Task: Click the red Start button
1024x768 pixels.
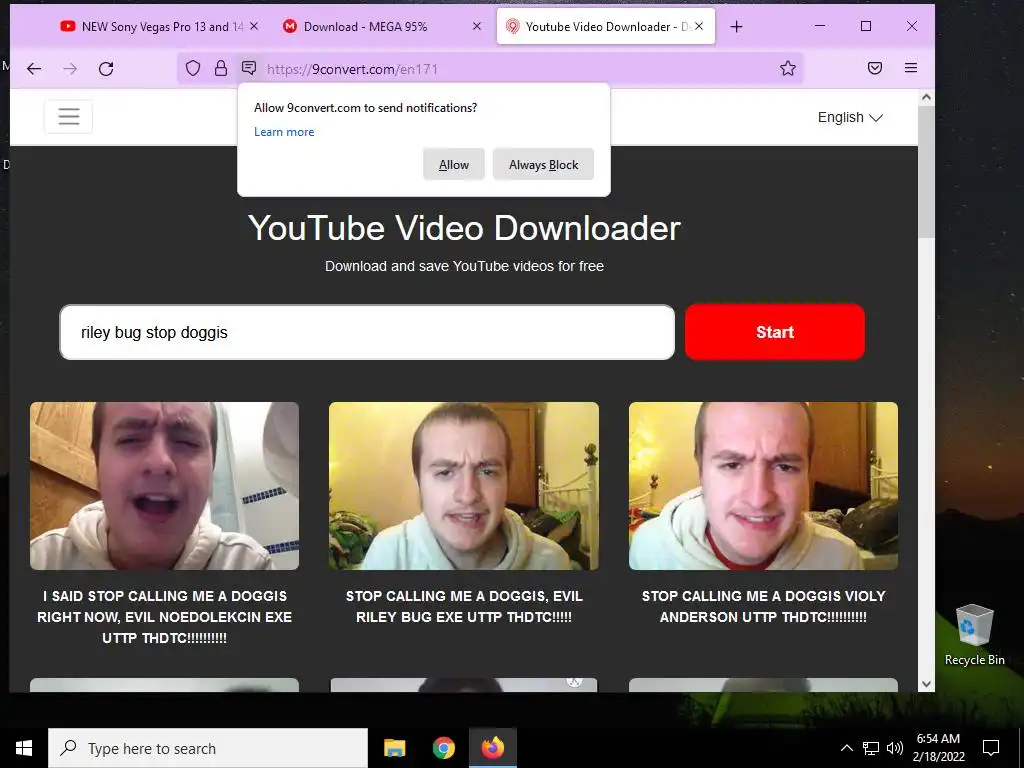Action: 775,332
